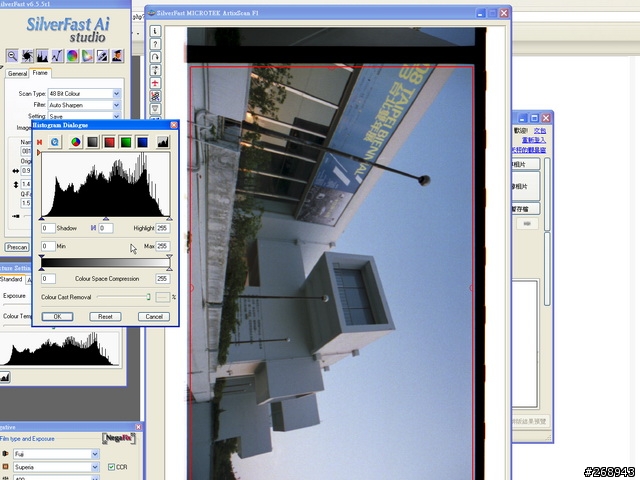Image resolution: width=640 pixels, height=480 pixels.
Task: Select the pipette tool icon
Action: point(102,56)
